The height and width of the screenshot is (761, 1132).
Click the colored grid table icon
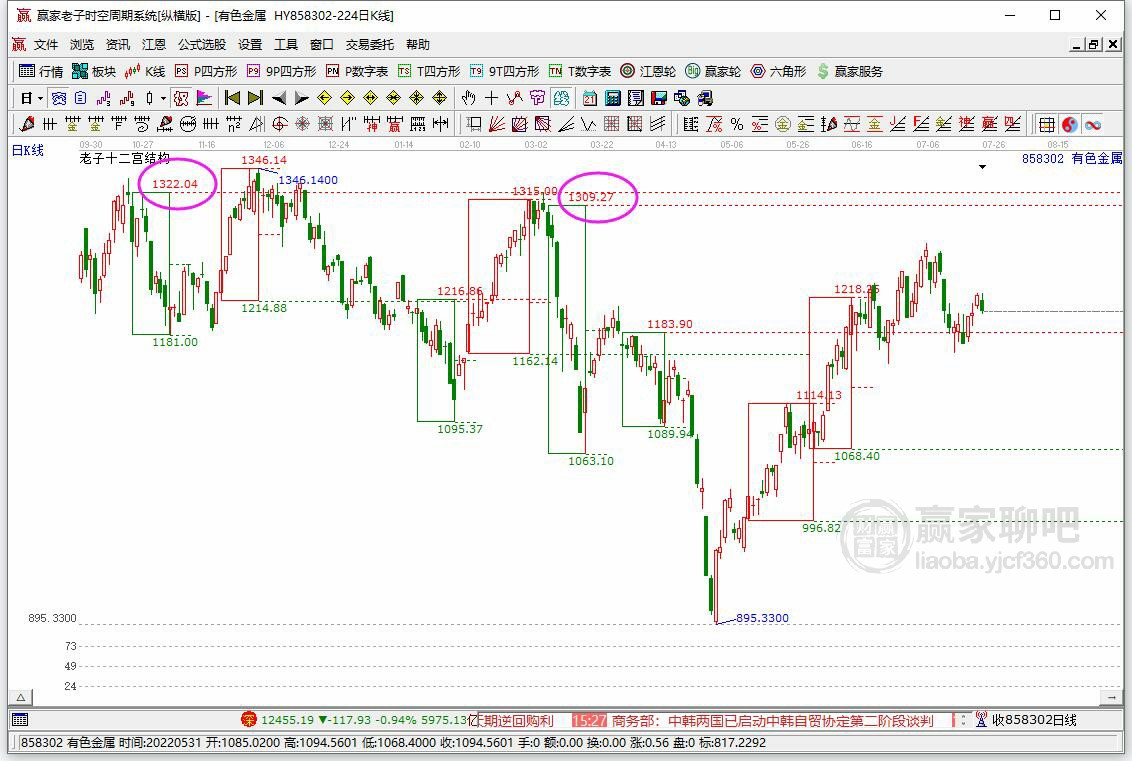point(1047,124)
